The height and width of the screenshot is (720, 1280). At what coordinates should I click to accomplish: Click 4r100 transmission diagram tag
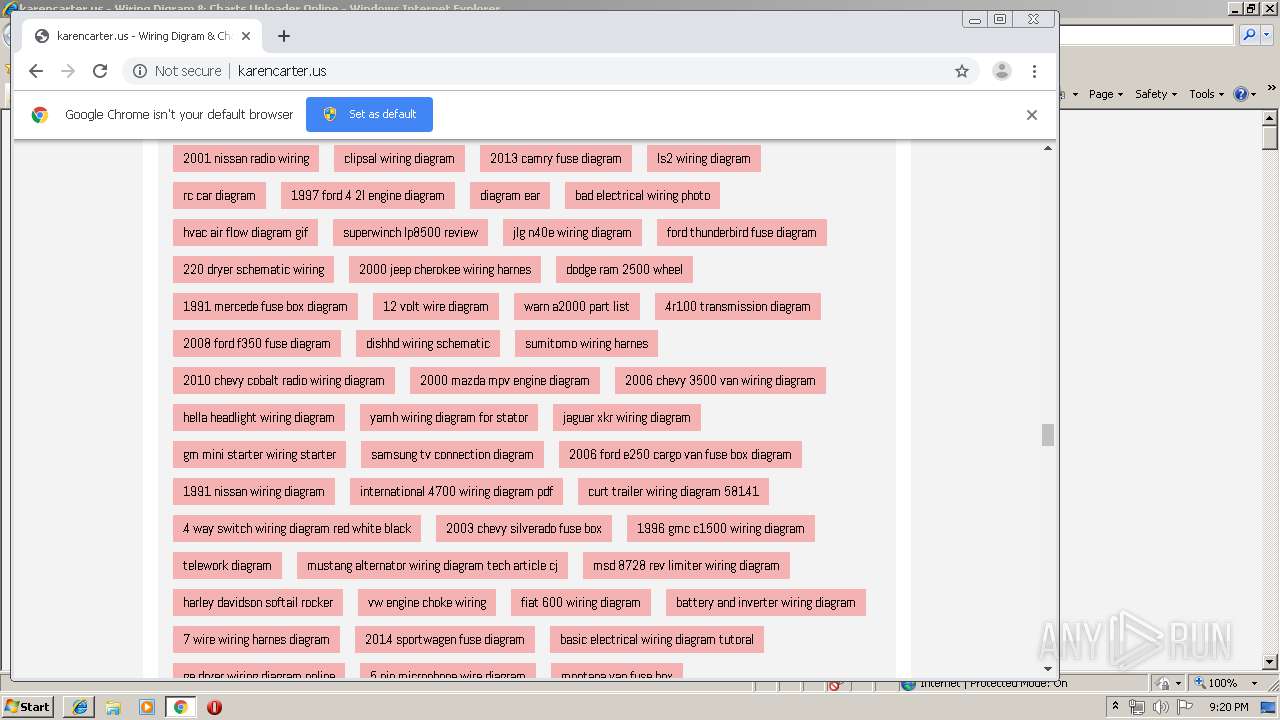pyautogui.click(x=738, y=306)
